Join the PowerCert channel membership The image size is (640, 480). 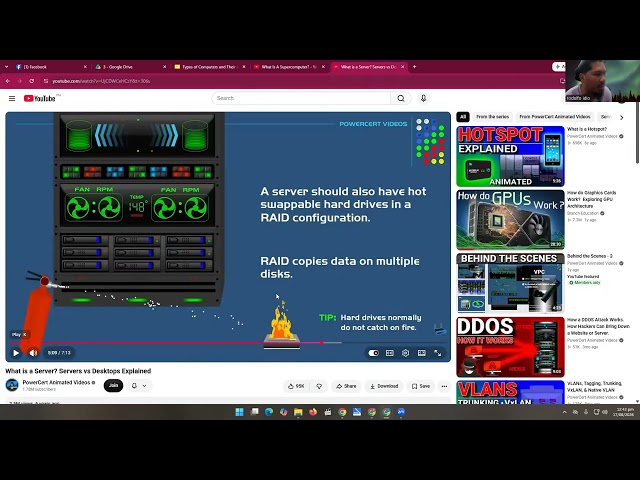pos(113,385)
